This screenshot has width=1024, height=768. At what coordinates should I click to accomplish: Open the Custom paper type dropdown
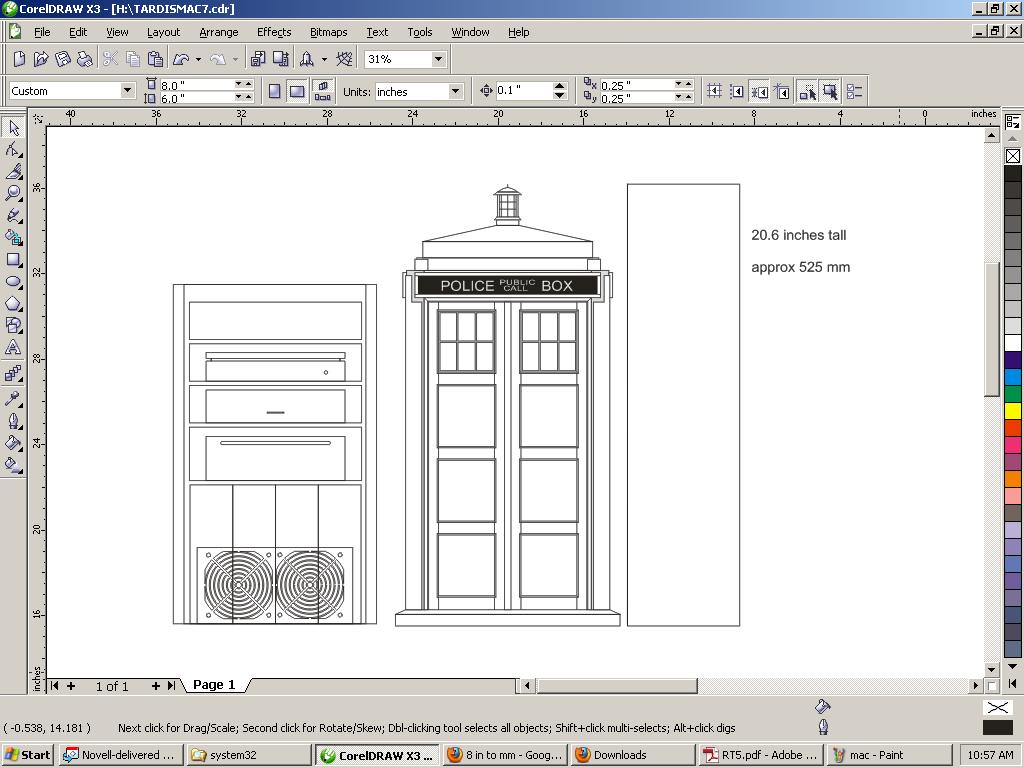[x=128, y=90]
